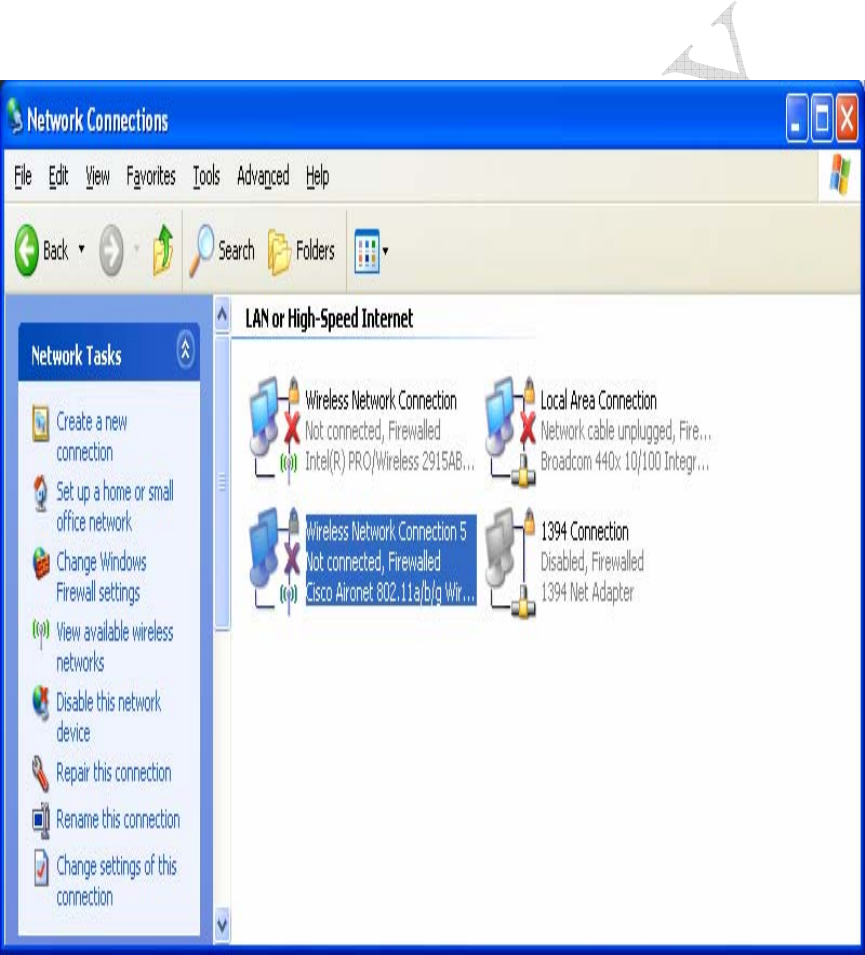Open the File menu

[23, 177]
